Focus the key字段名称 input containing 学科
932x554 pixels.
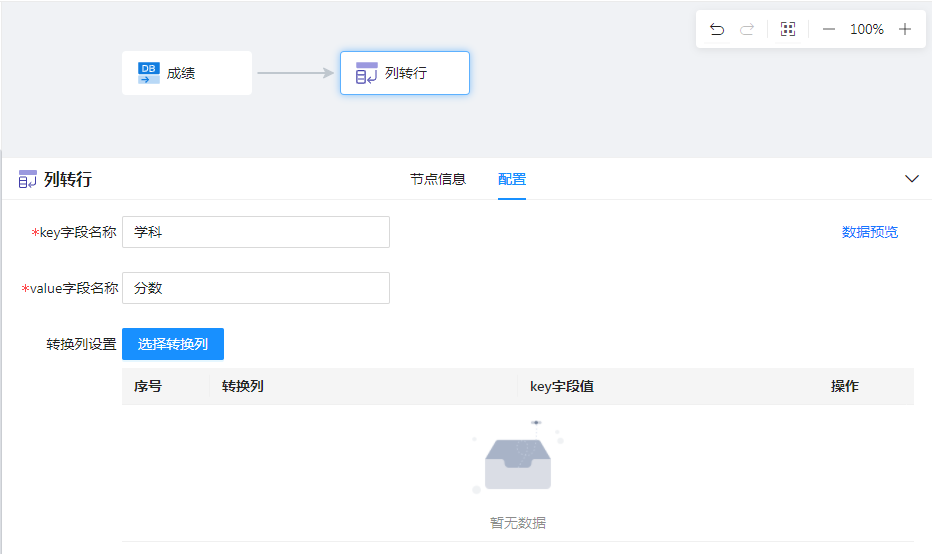tap(256, 232)
